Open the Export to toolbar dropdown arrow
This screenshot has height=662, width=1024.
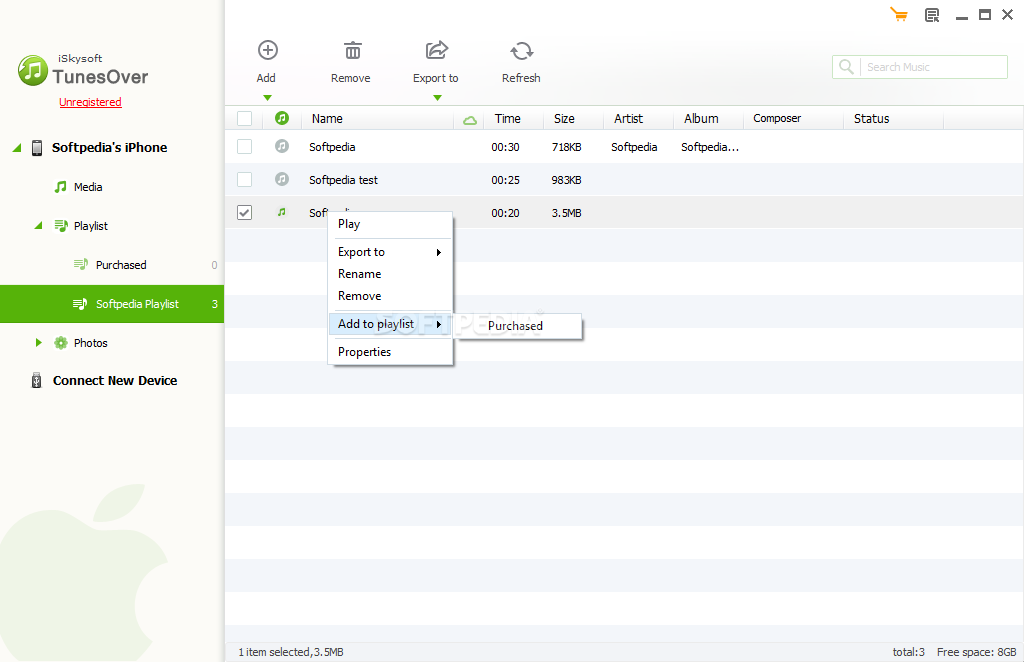(438, 98)
